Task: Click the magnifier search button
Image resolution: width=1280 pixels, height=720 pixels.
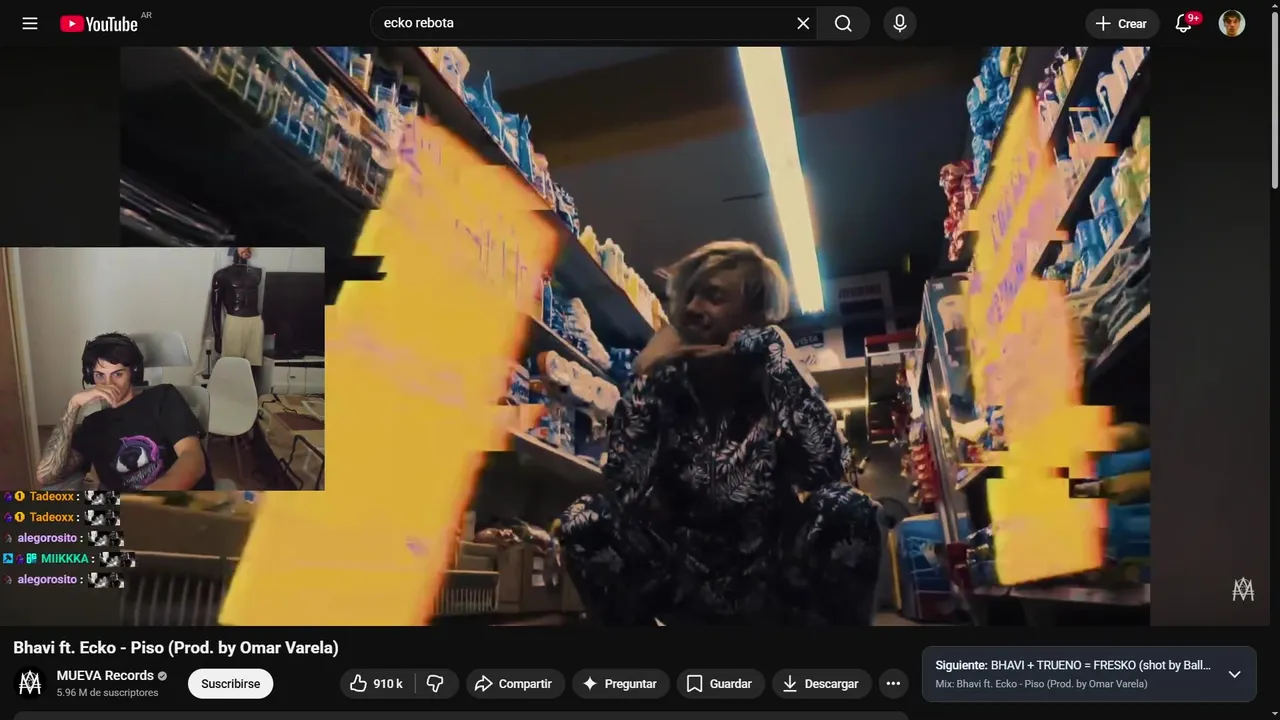Action: tap(843, 23)
